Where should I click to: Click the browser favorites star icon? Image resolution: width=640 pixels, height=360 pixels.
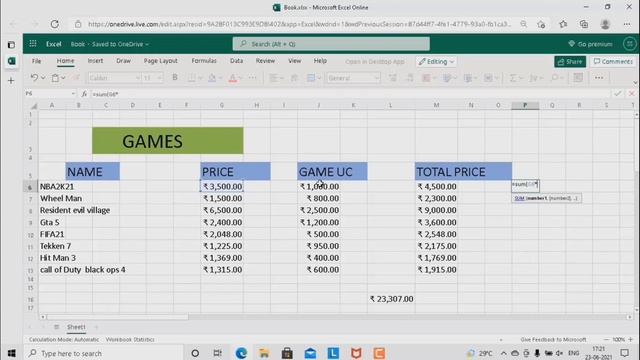coord(563,24)
